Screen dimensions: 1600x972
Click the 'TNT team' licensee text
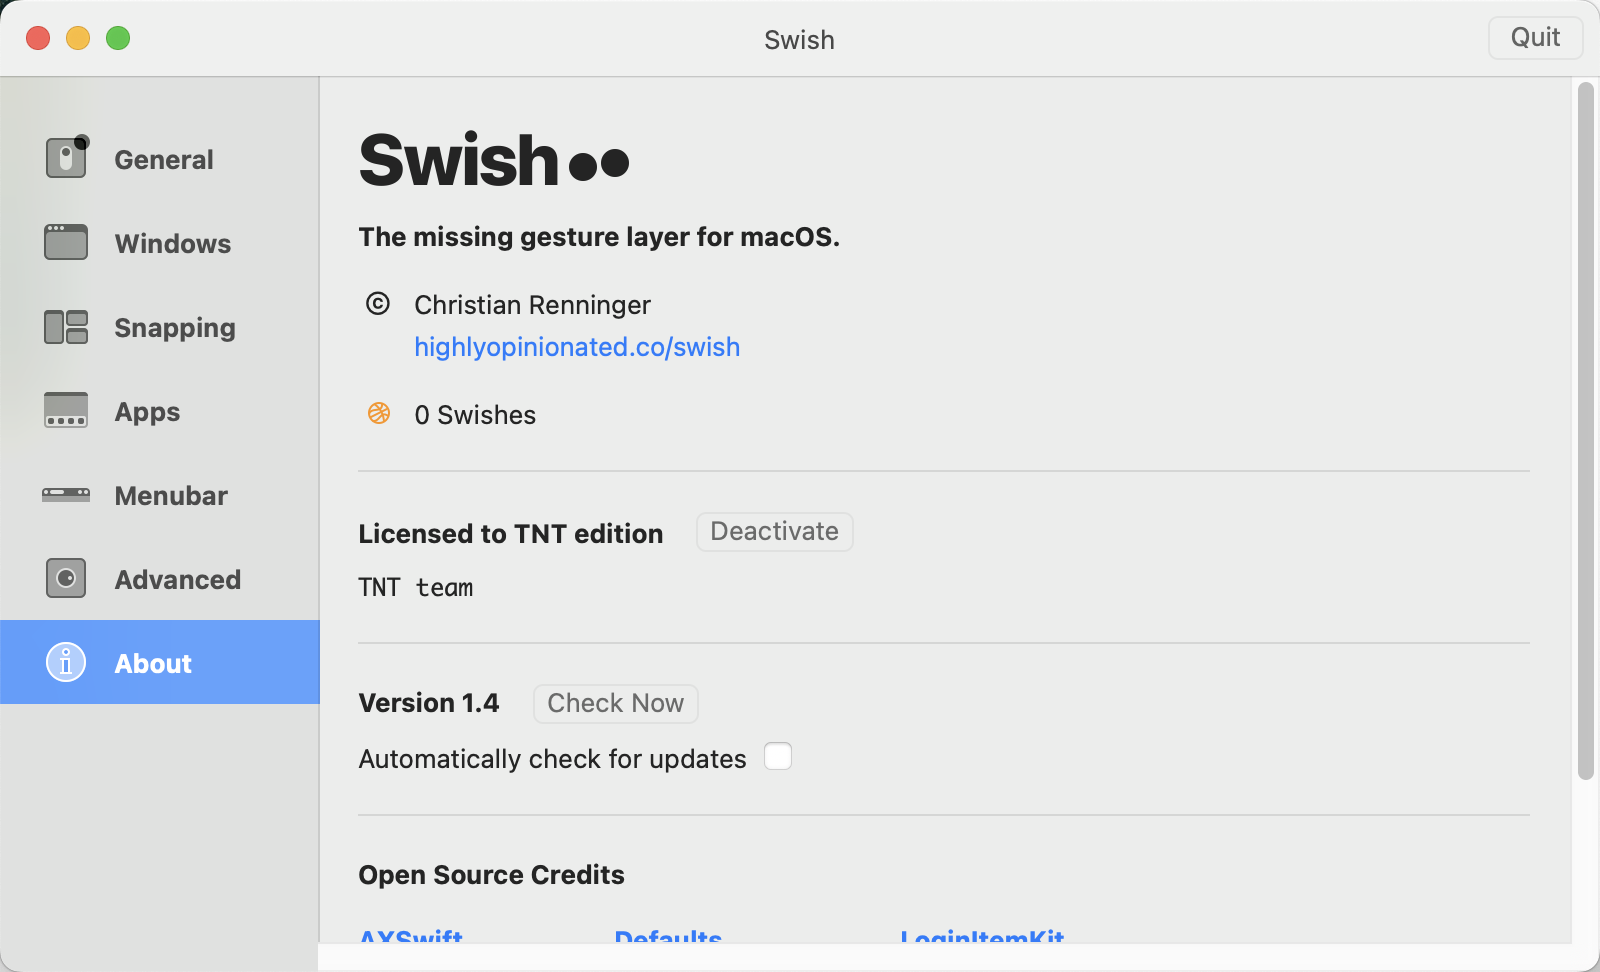(x=416, y=588)
